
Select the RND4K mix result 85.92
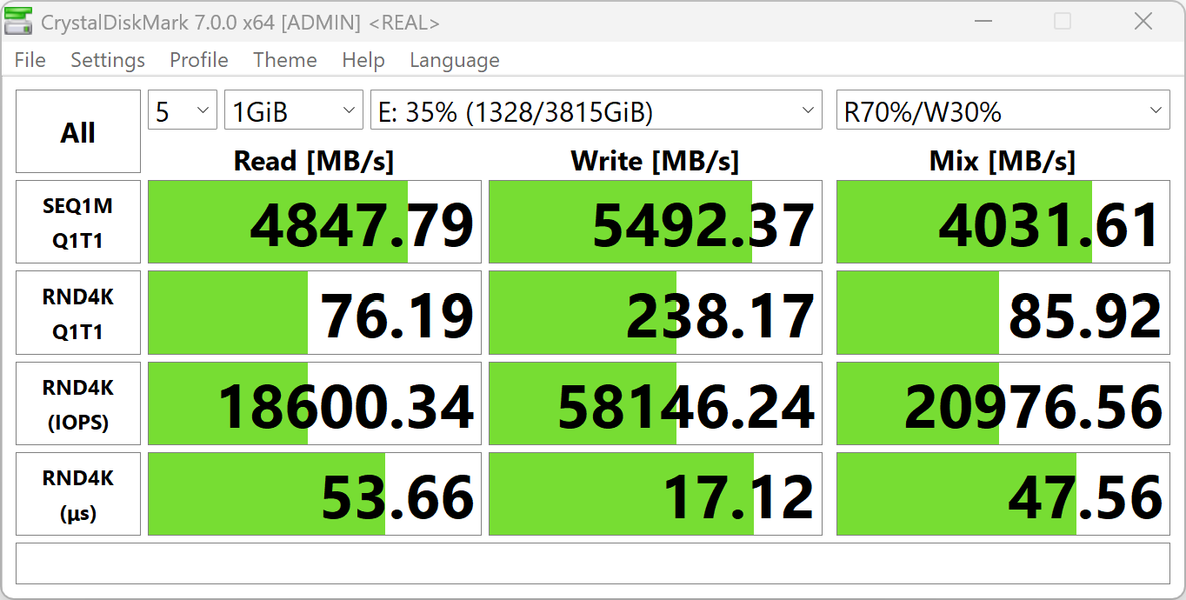pos(1003,313)
